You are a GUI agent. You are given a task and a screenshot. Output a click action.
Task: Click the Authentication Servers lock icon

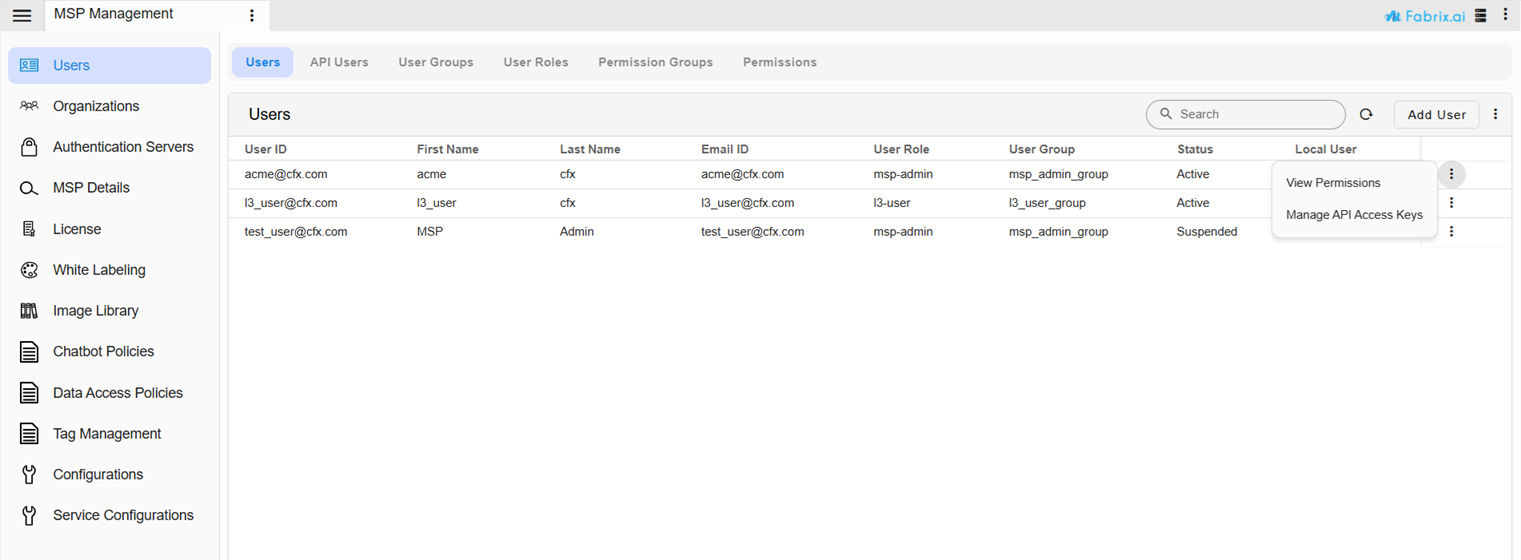coord(30,147)
